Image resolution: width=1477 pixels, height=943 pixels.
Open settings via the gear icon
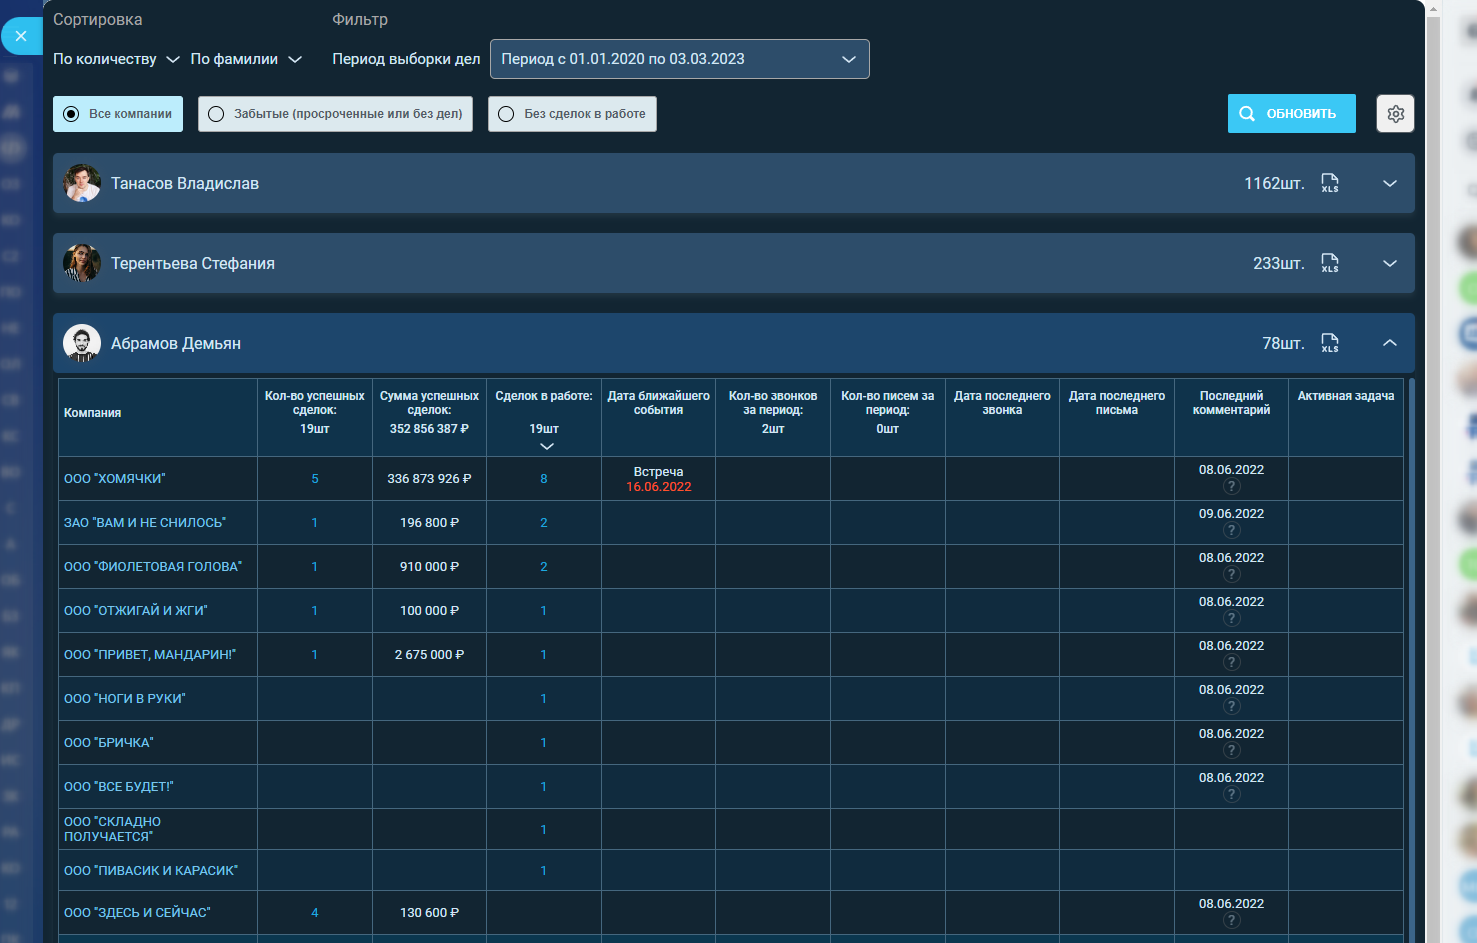(x=1395, y=114)
